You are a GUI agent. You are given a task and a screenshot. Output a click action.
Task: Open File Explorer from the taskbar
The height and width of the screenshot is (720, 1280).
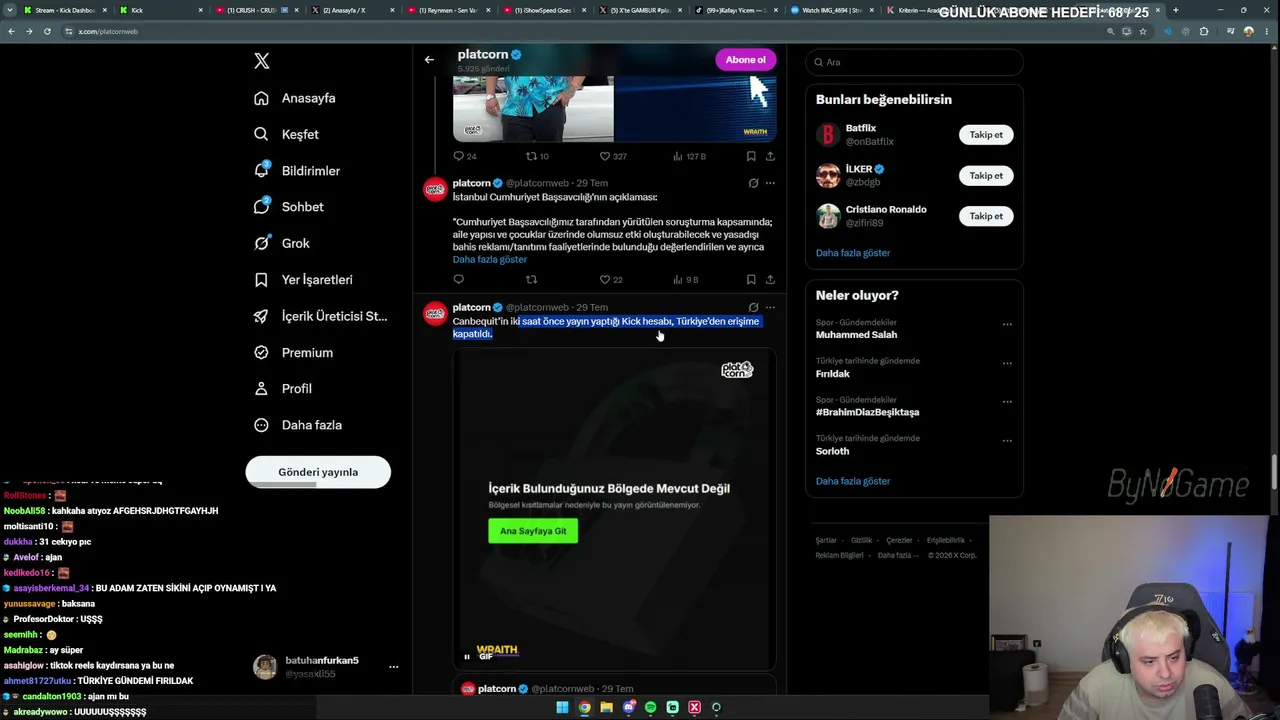tap(606, 708)
